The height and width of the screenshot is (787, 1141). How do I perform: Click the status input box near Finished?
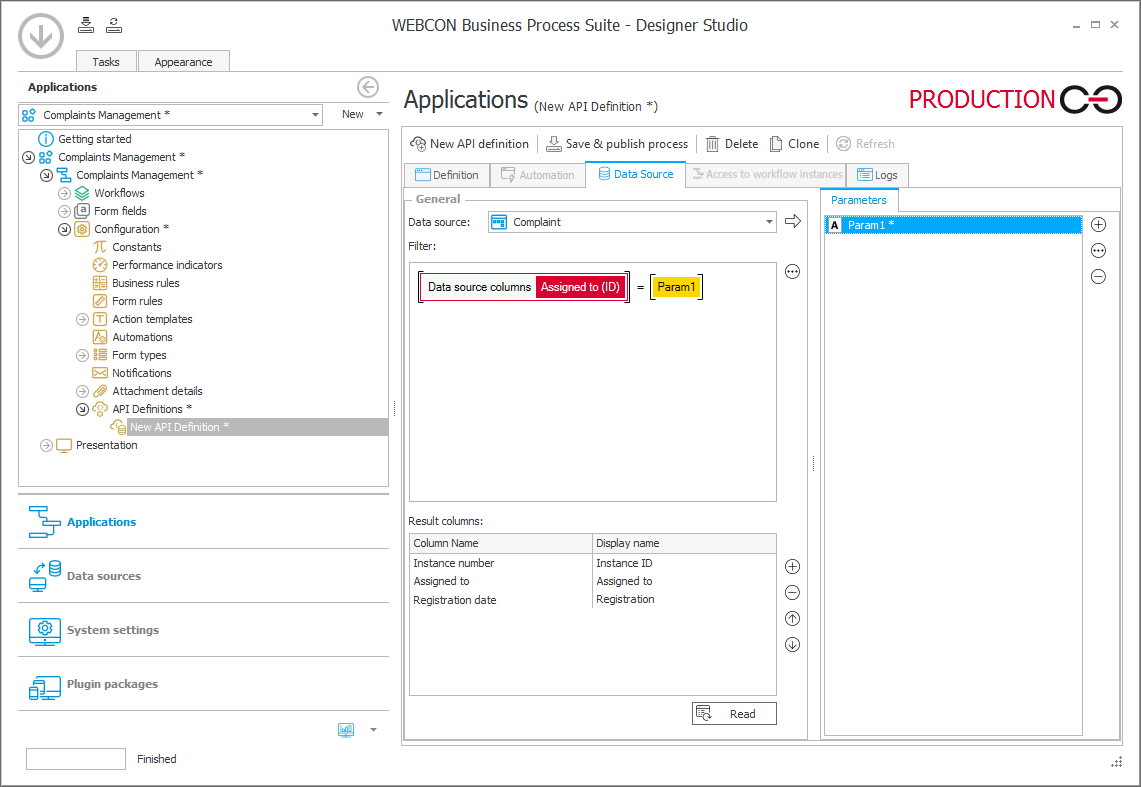pyautogui.click(x=76, y=759)
